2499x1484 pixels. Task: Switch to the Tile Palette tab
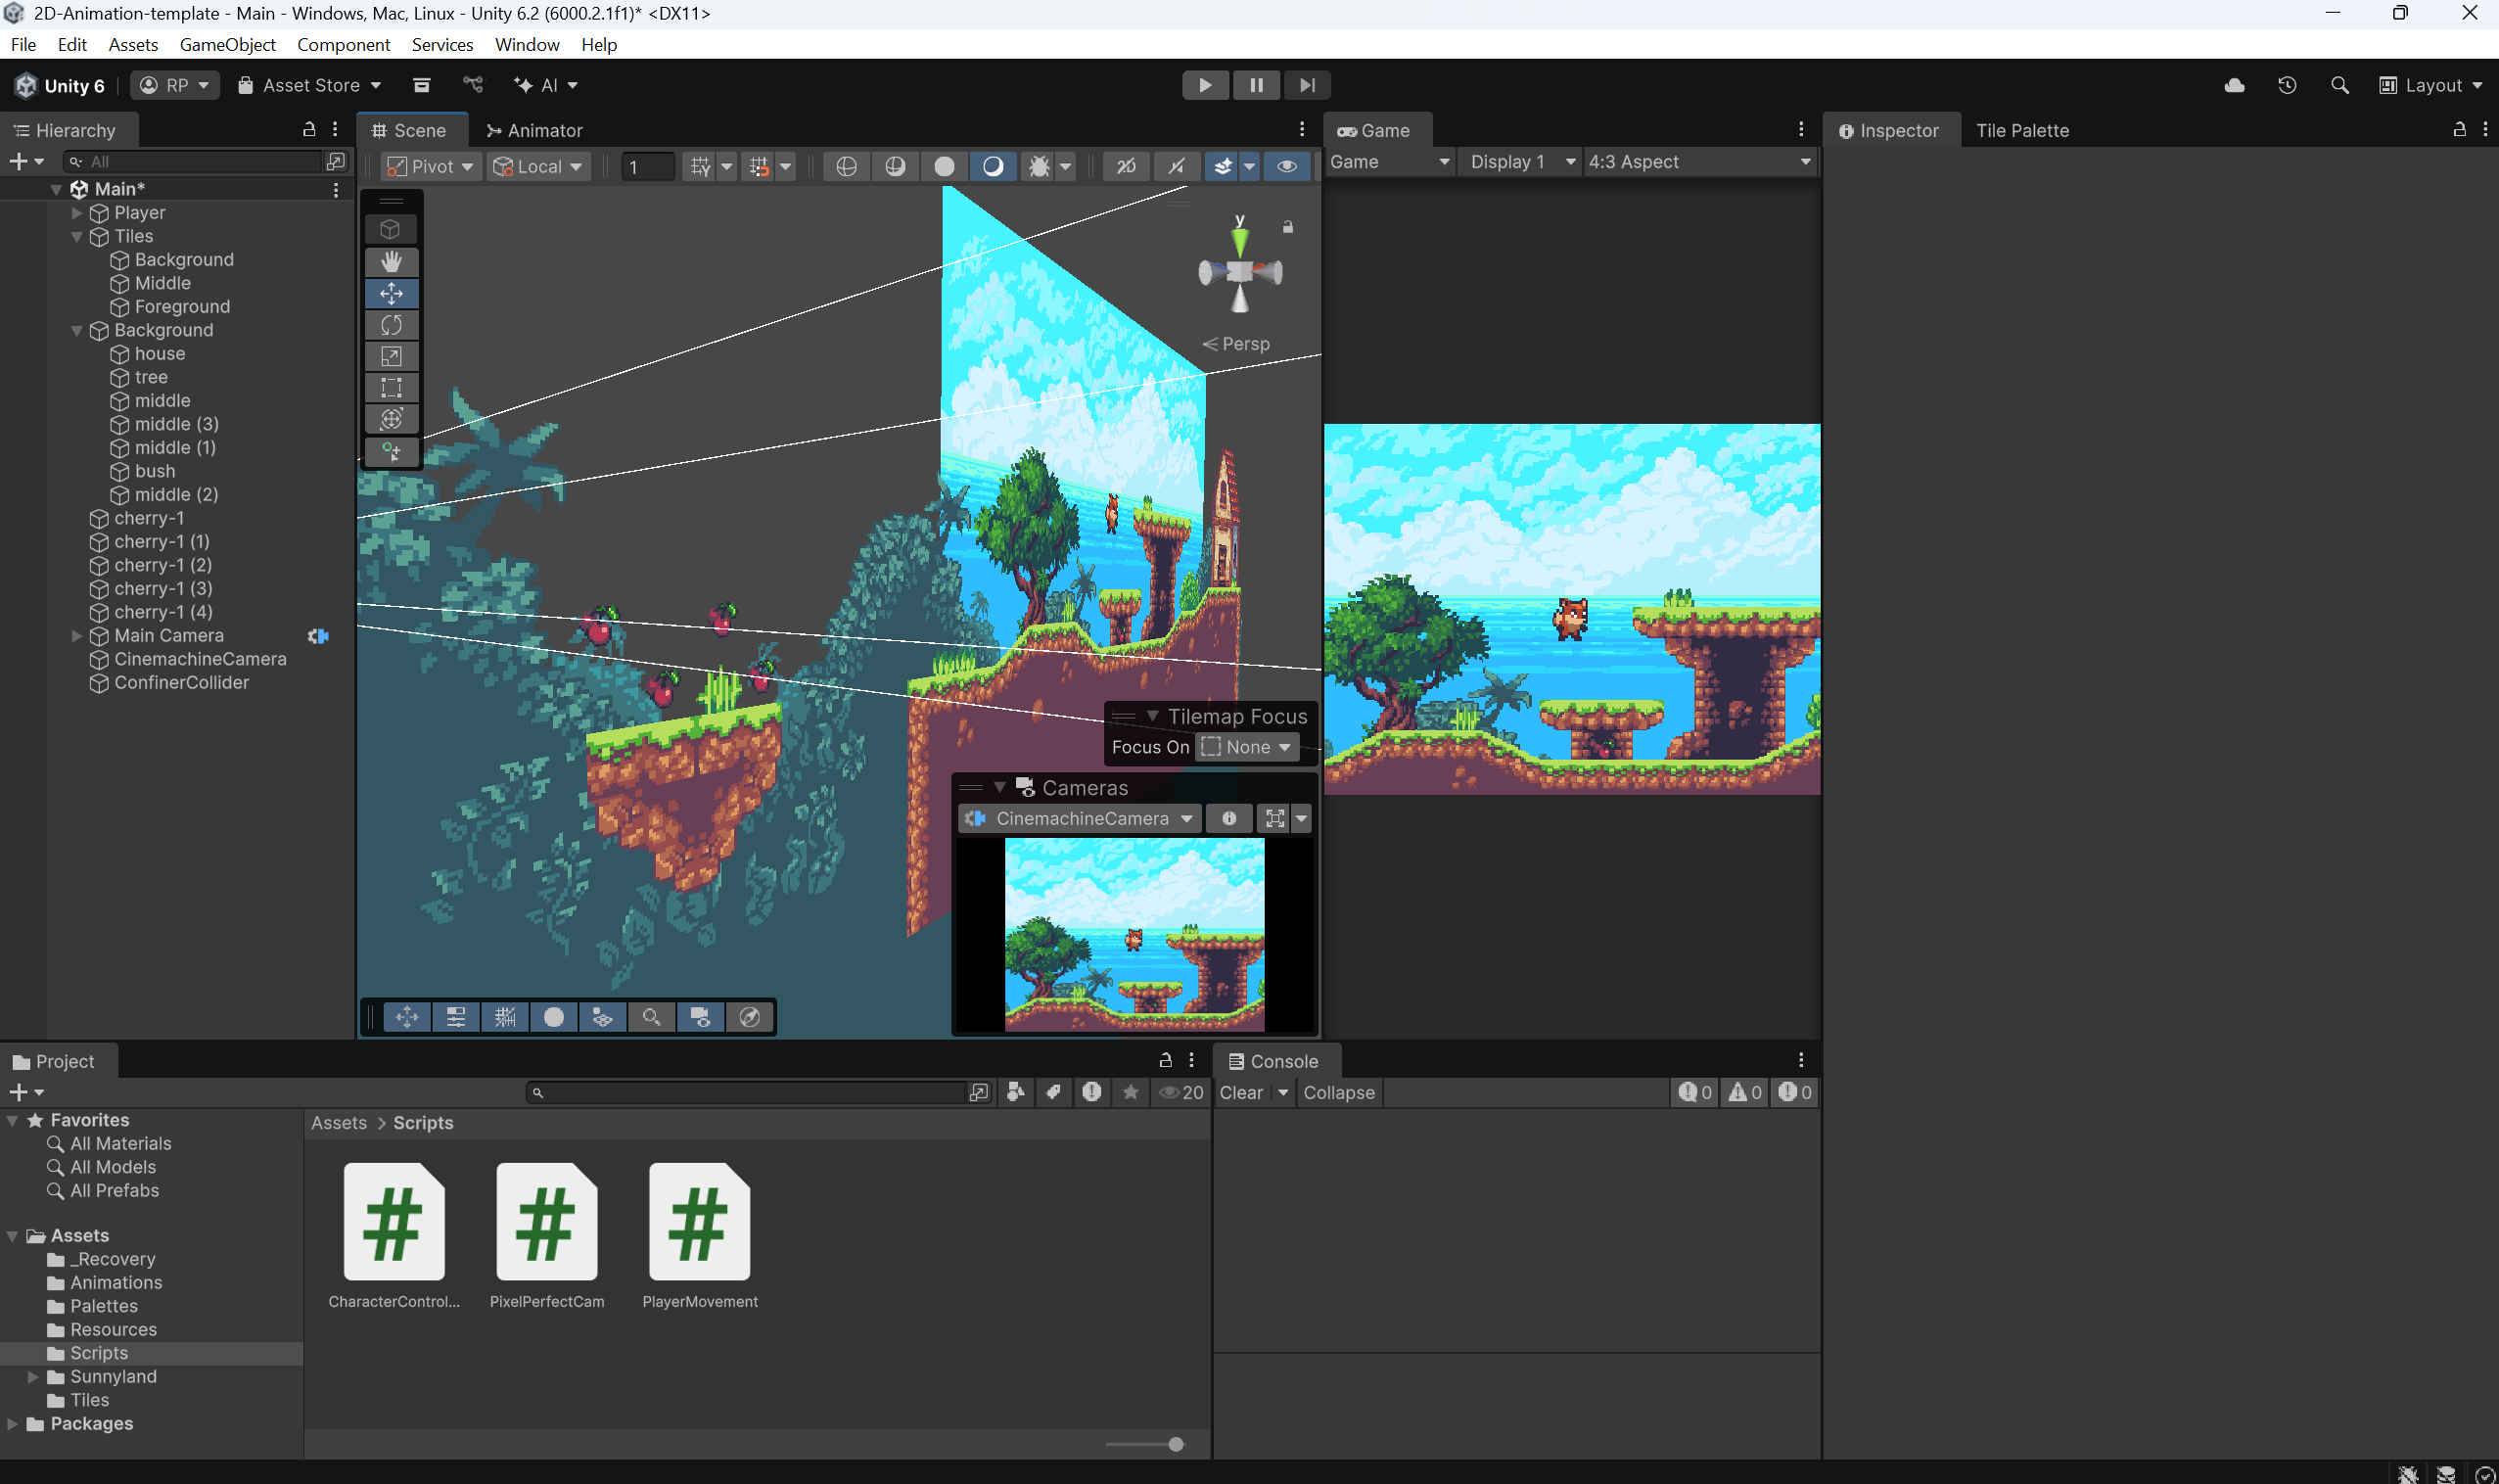pos(2022,131)
